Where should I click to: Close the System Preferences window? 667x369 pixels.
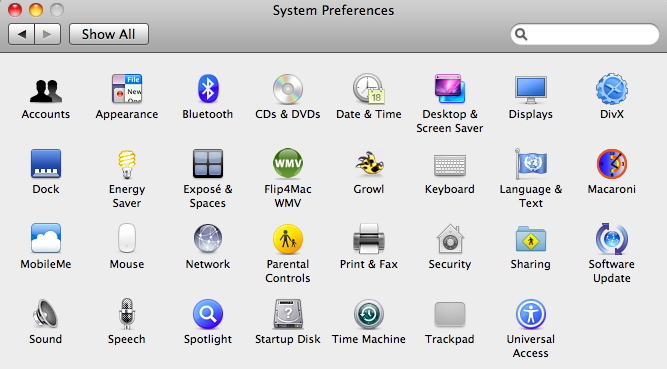click(15, 9)
